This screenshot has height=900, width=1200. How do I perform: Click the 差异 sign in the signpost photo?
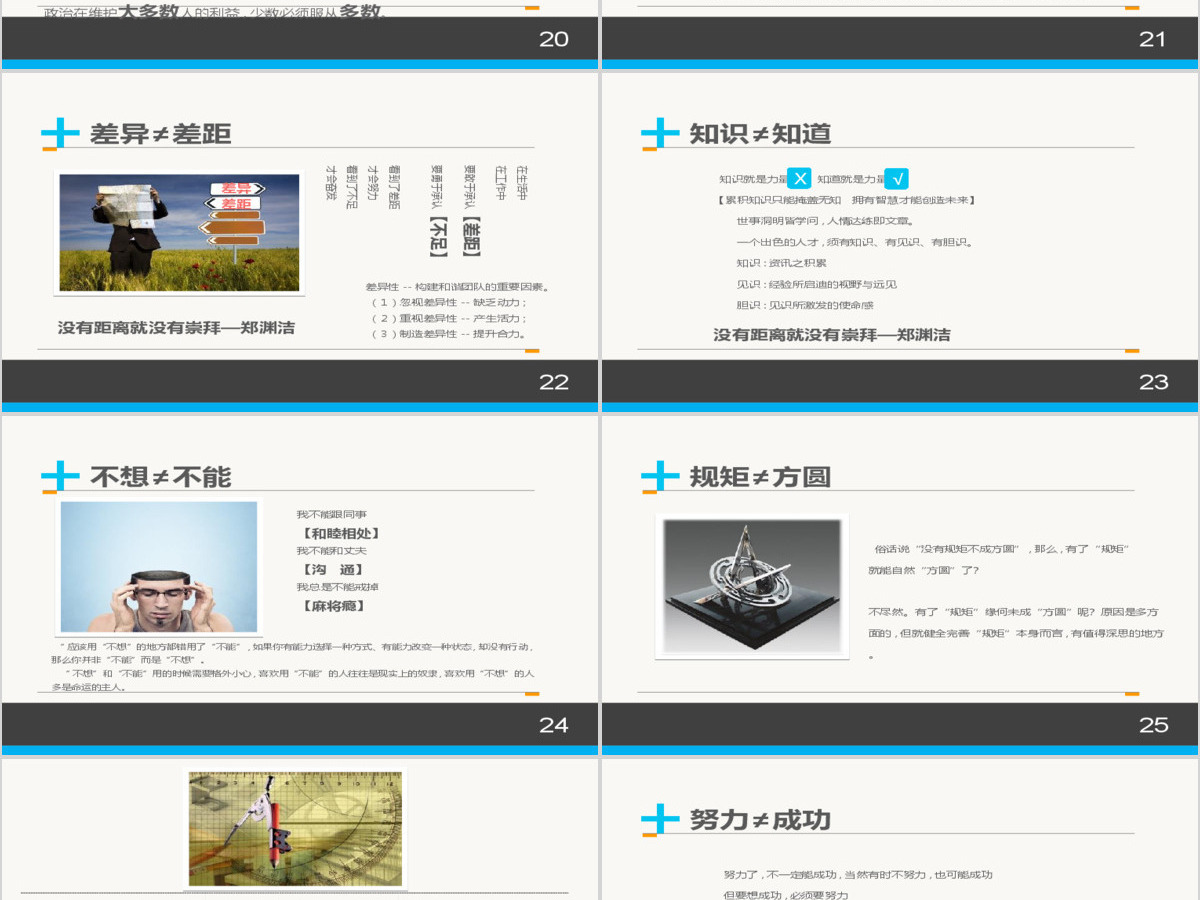tap(236, 188)
